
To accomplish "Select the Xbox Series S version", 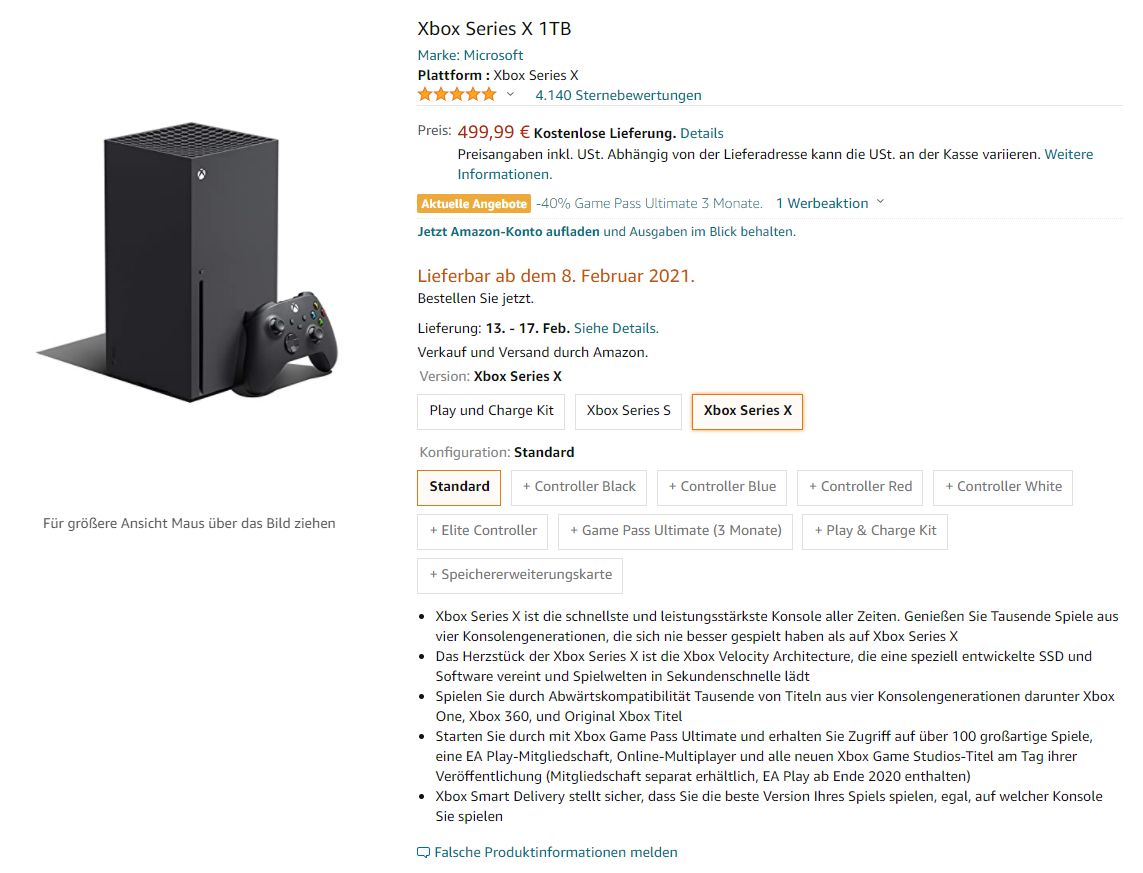I will click(x=628, y=411).
